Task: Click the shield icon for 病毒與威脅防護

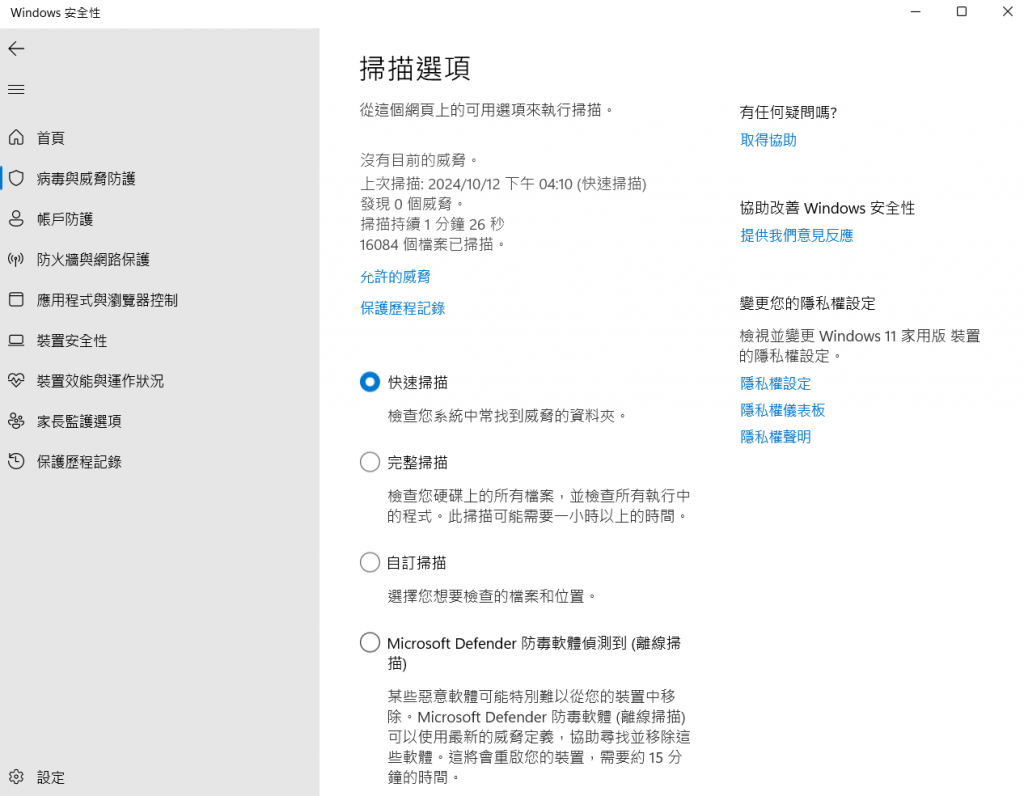Action: [16, 178]
